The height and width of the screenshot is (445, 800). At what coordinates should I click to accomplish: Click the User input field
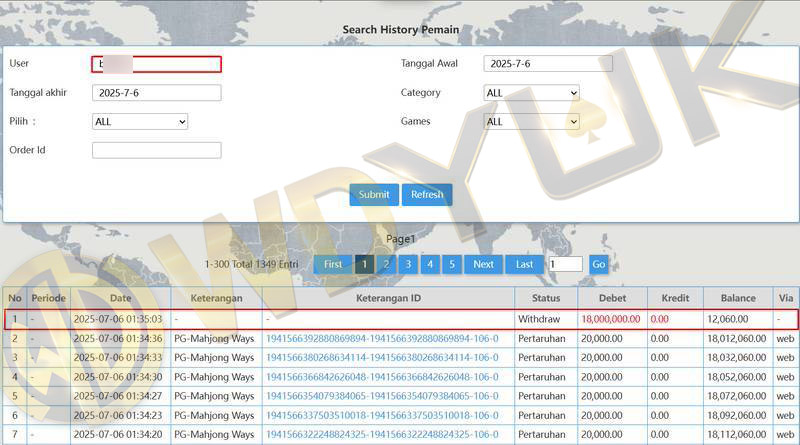157,64
